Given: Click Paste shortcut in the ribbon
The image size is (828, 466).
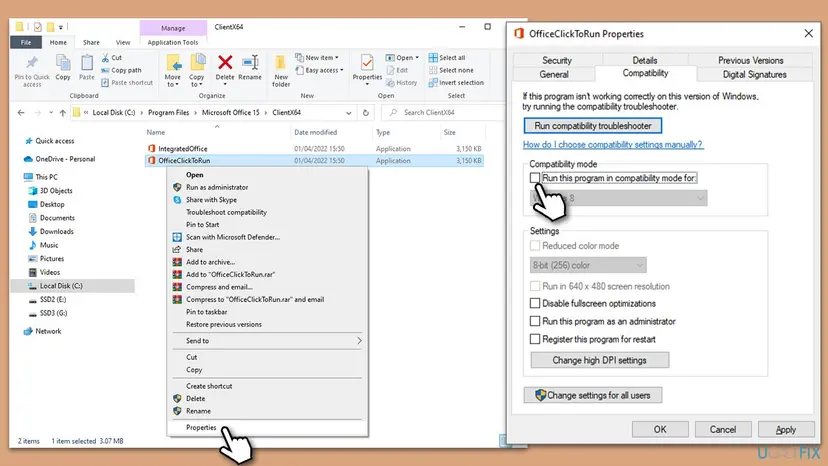Looking at the screenshot, I should coord(127,83).
